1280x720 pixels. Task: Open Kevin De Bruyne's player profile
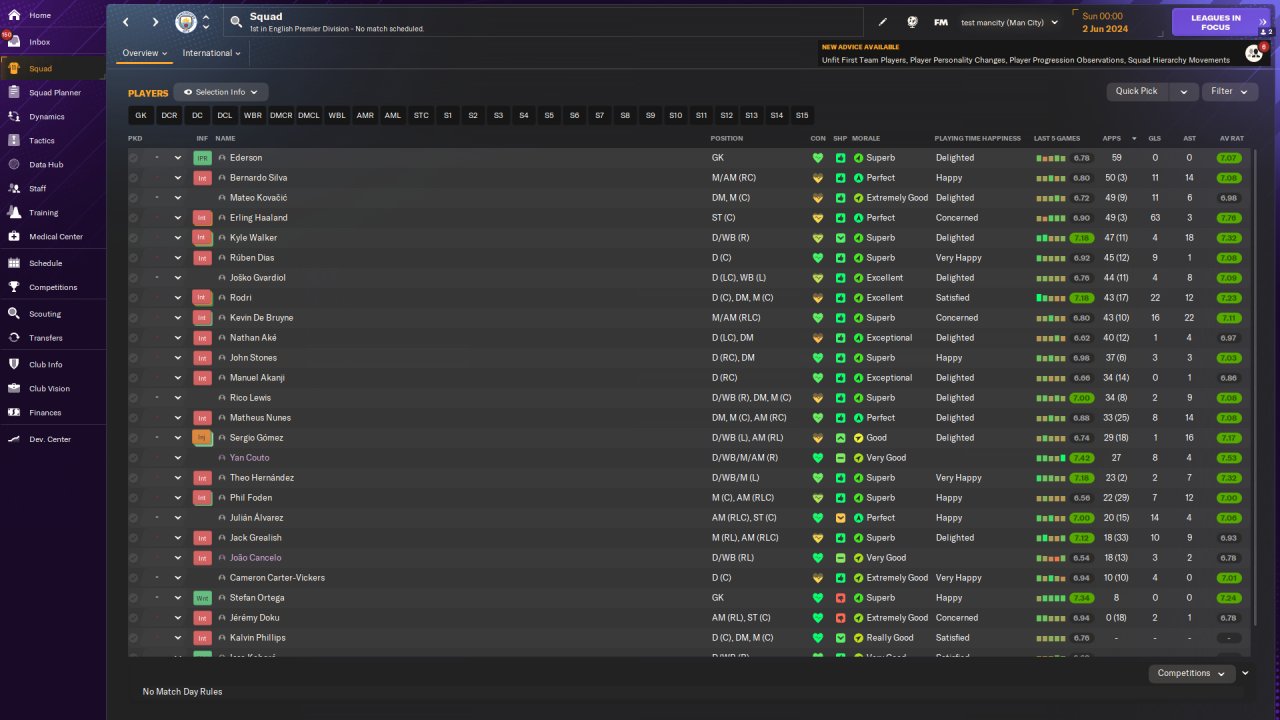coord(261,318)
